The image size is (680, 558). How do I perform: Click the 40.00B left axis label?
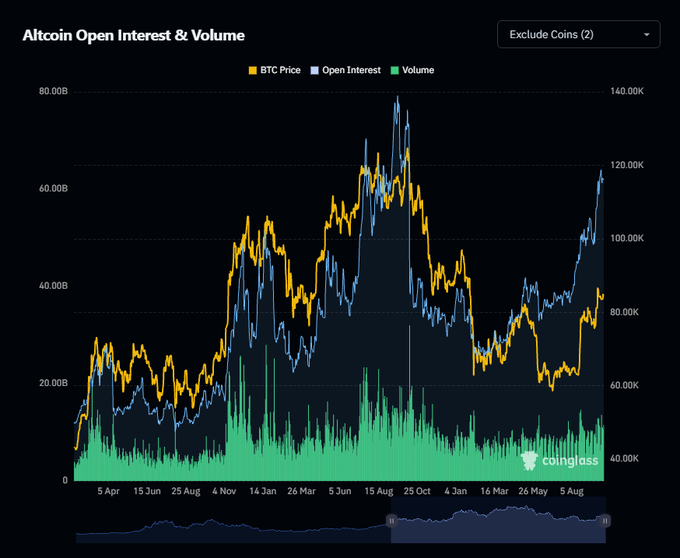pyautogui.click(x=53, y=286)
